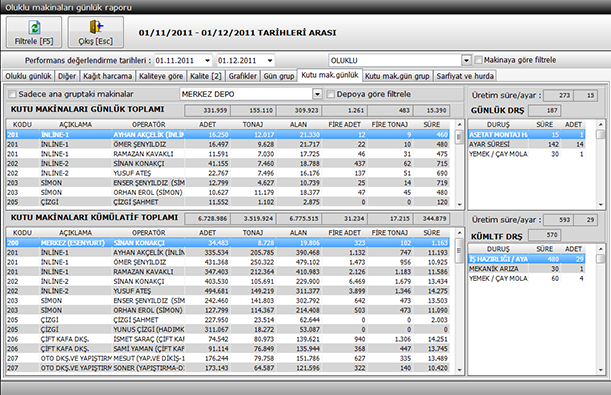Select ASETAT MONTAJ row in daily DURUŞ list

pyautogui.click(x=527, y=135)
